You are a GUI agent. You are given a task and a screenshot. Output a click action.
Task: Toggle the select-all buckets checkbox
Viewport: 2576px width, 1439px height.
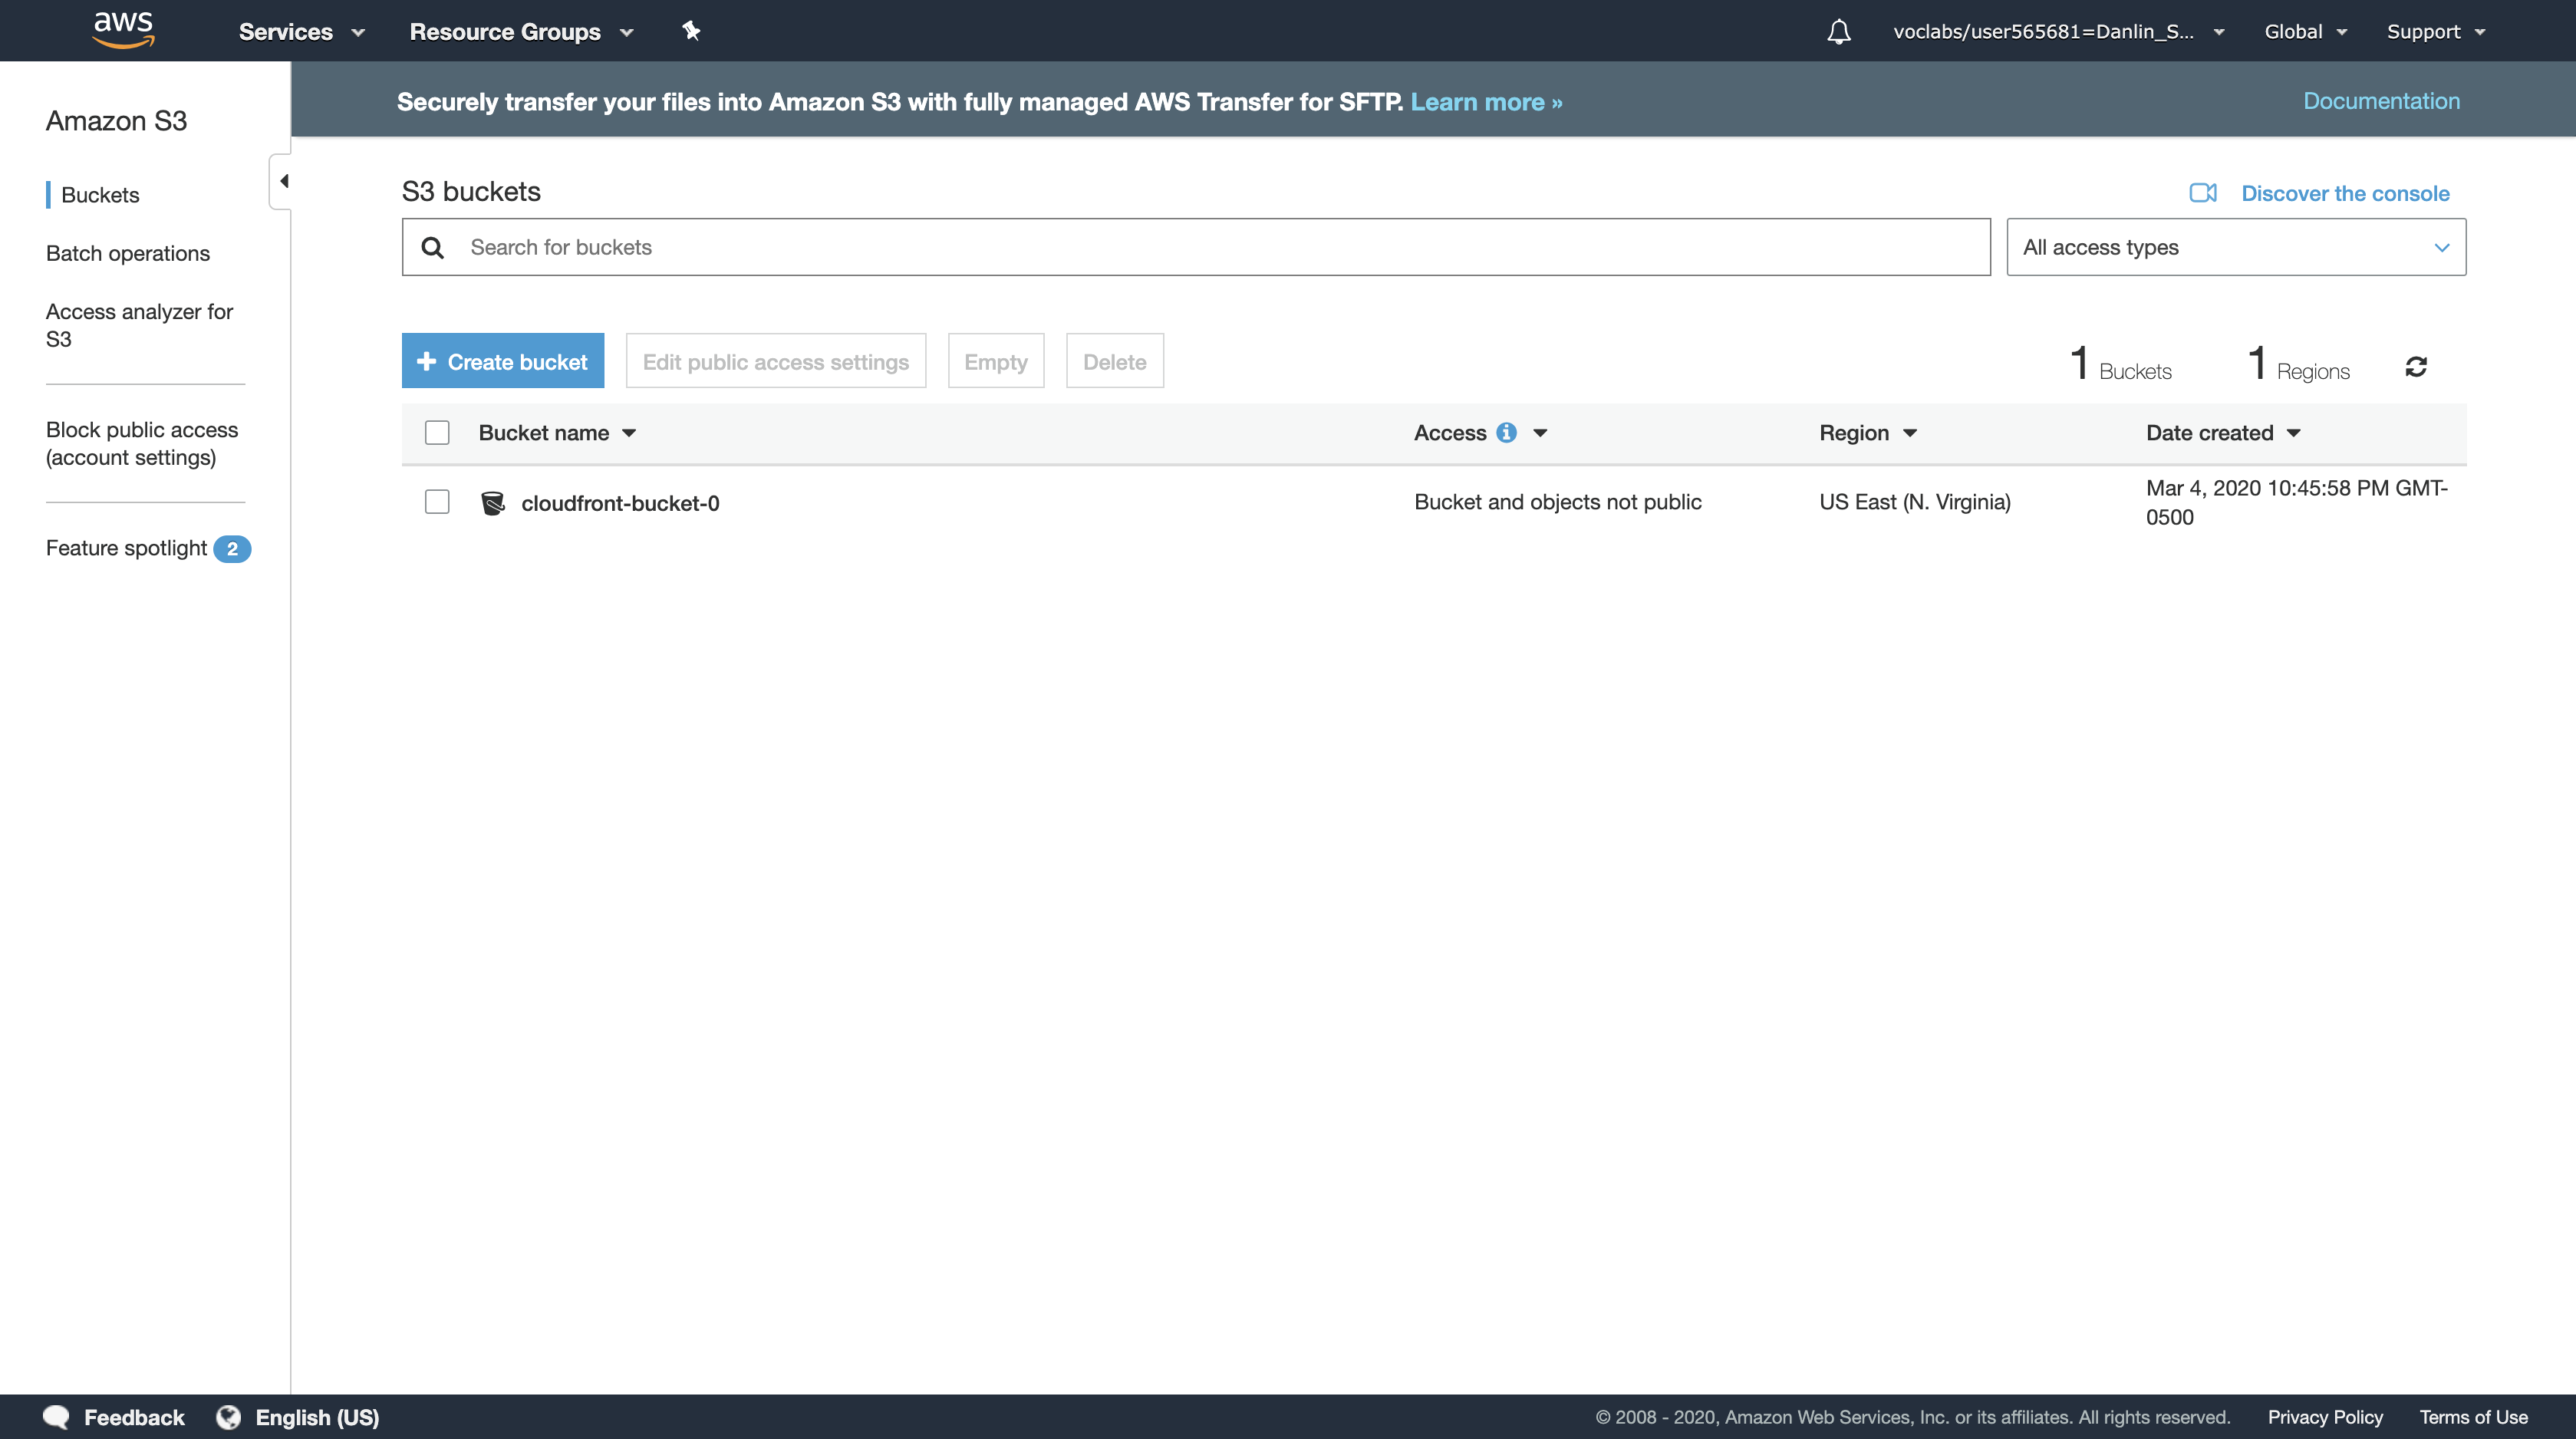click(x=437, y=433)
